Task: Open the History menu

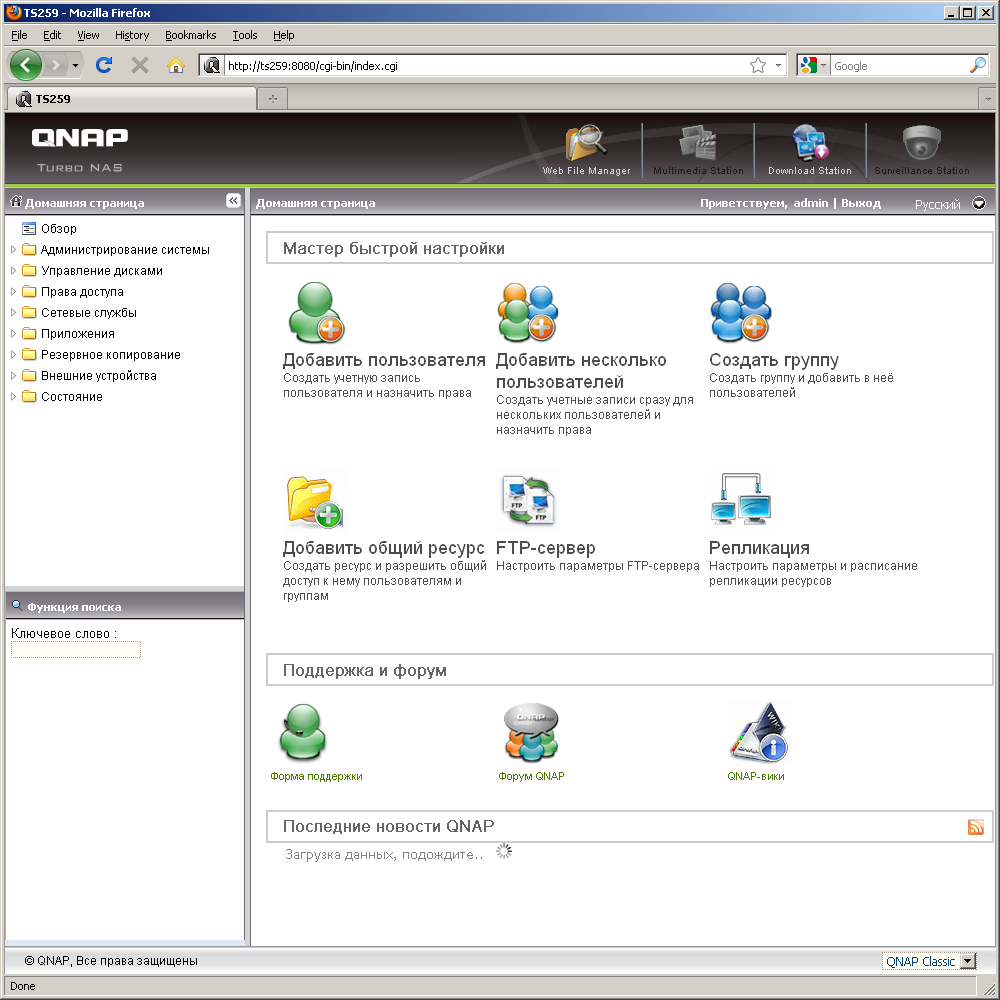Action: point(132,35)
